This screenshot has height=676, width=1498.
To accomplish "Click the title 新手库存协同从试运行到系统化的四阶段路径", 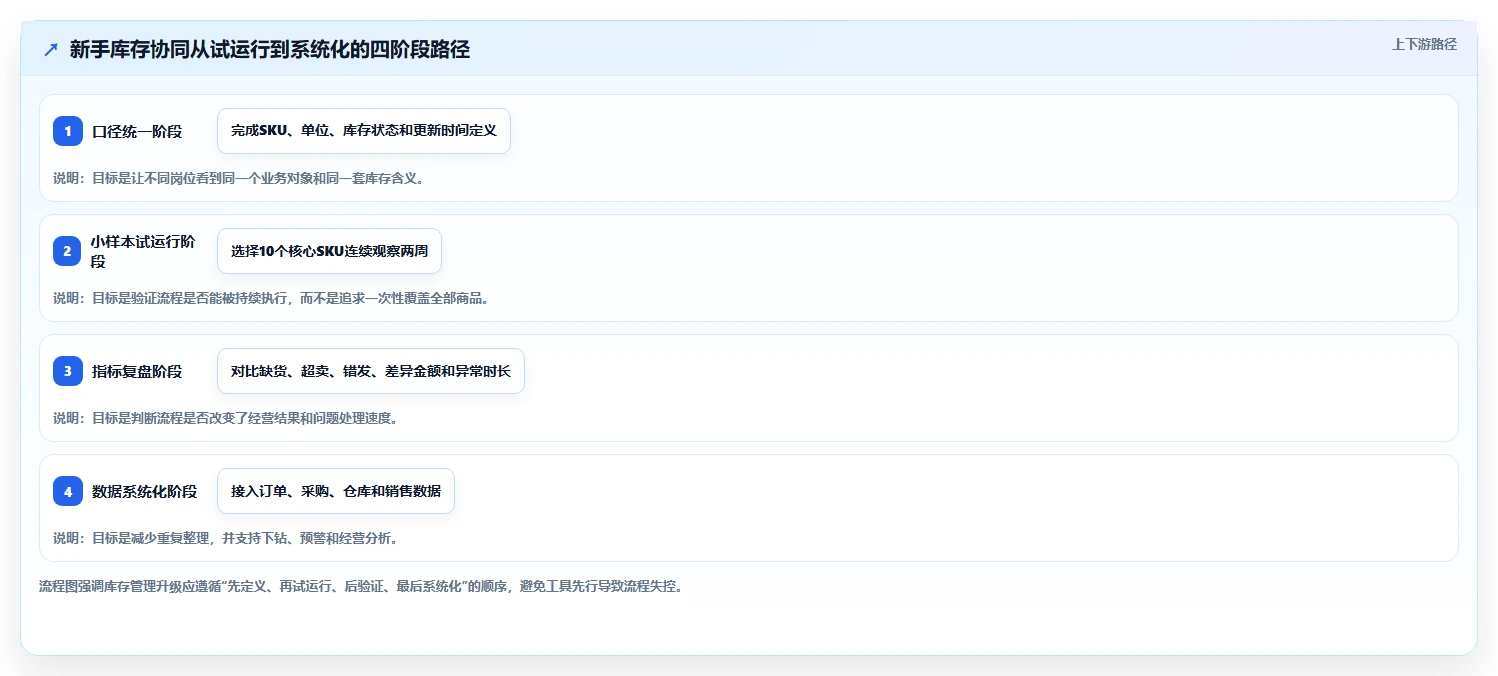I will click(270, 50).
